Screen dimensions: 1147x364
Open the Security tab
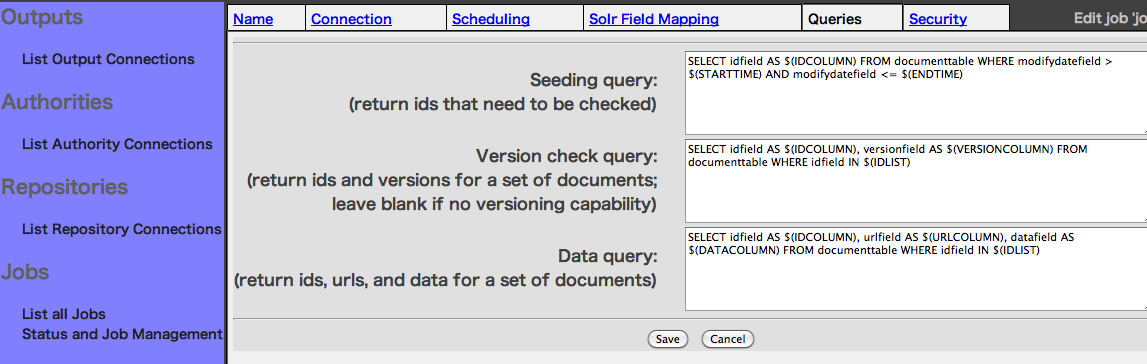938,19
